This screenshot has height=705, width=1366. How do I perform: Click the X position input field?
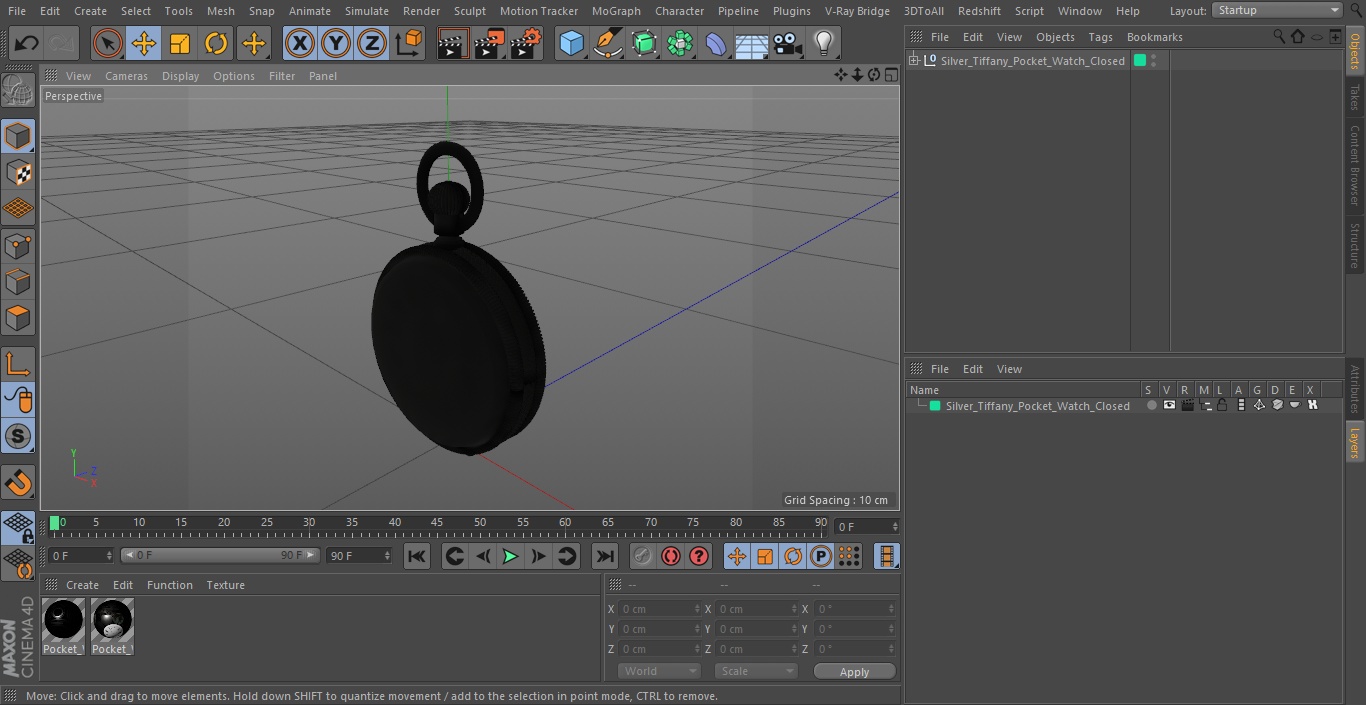658,608
